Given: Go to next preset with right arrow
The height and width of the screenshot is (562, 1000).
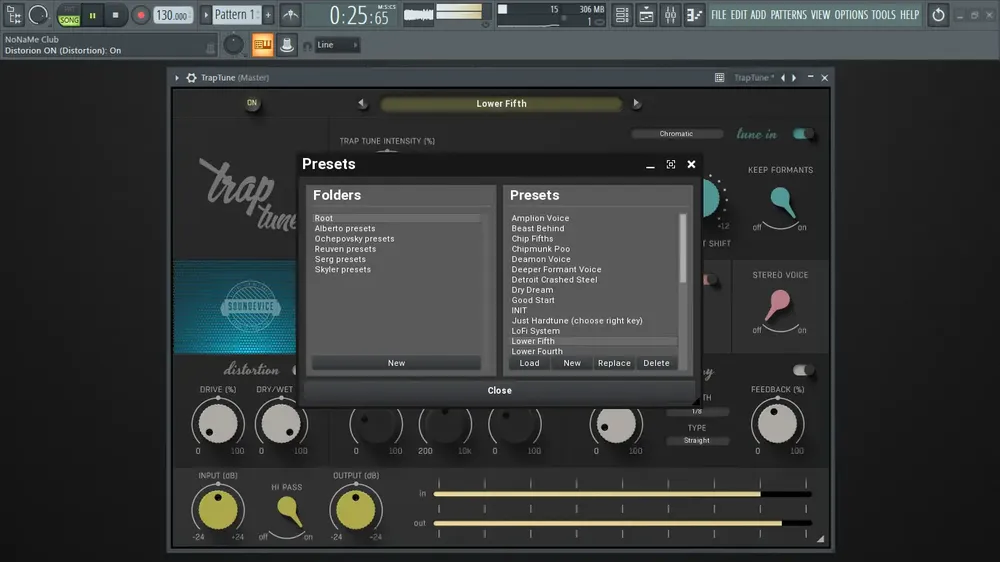Looking at the screenshot, I should pyautogui.click(x=636, y=103).
